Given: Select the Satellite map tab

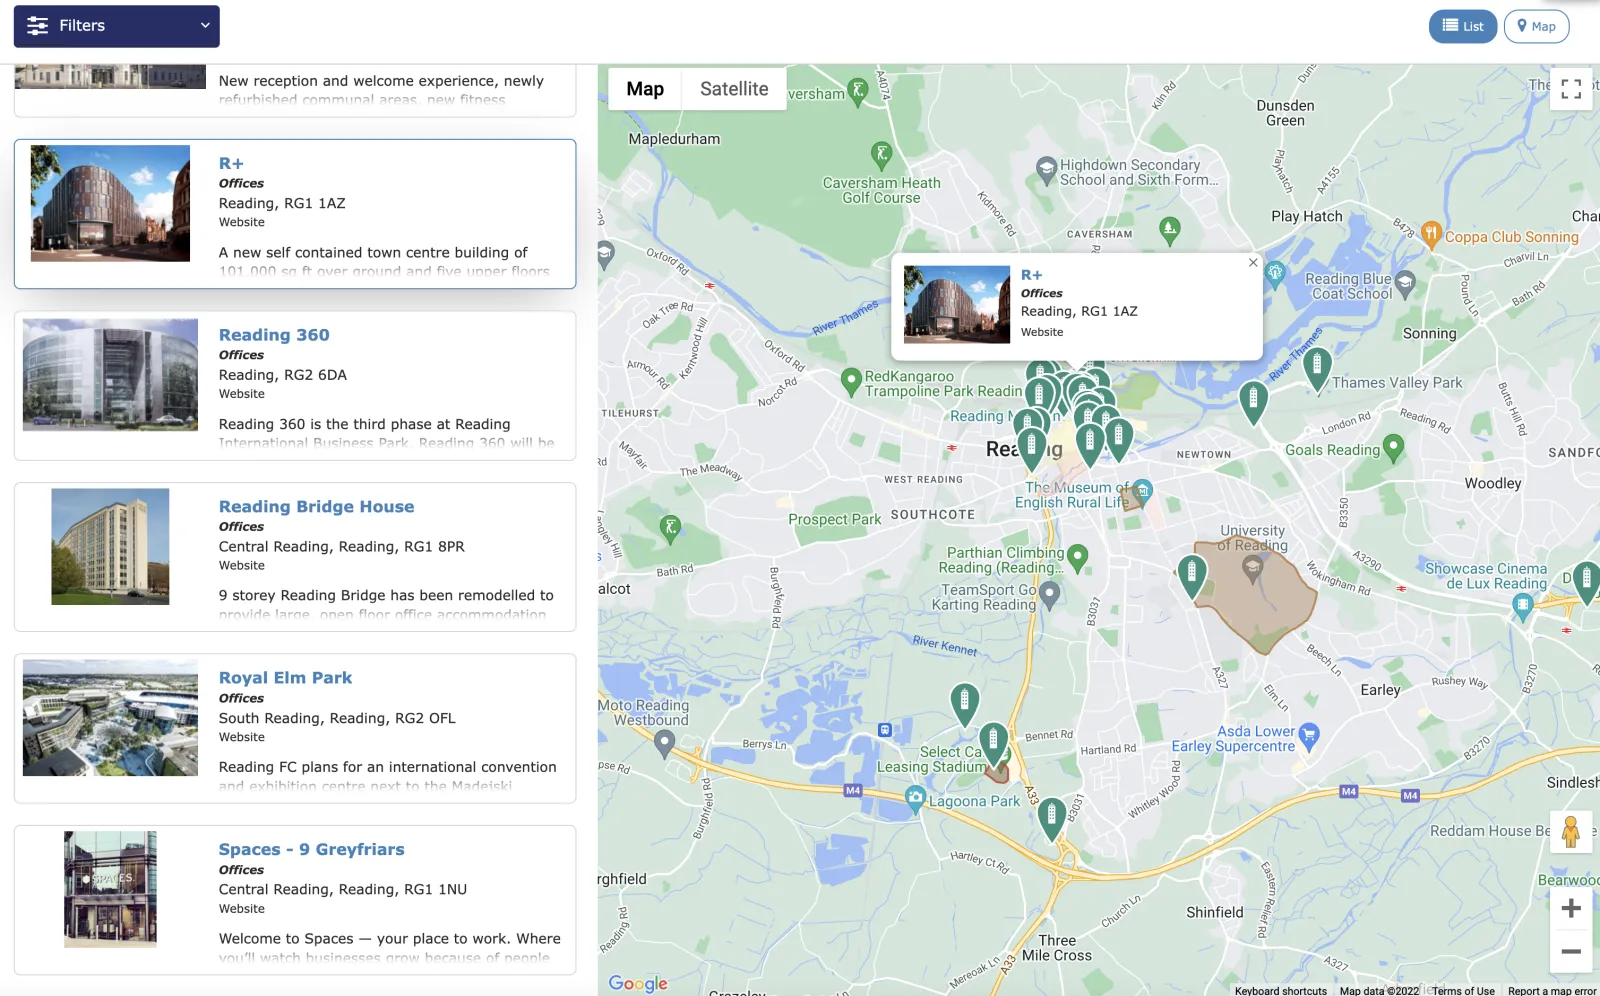Looking at the screenshot, I should click(734, 89).
